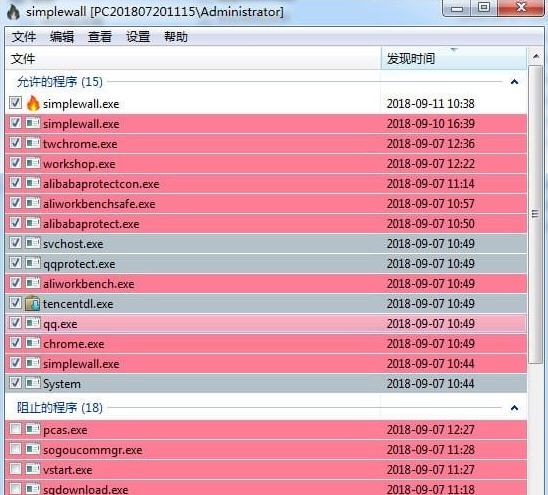This screenshot has width=548, height=495.
Task: Click the icon beside sgdownload.exe
Action: point(33,488)
